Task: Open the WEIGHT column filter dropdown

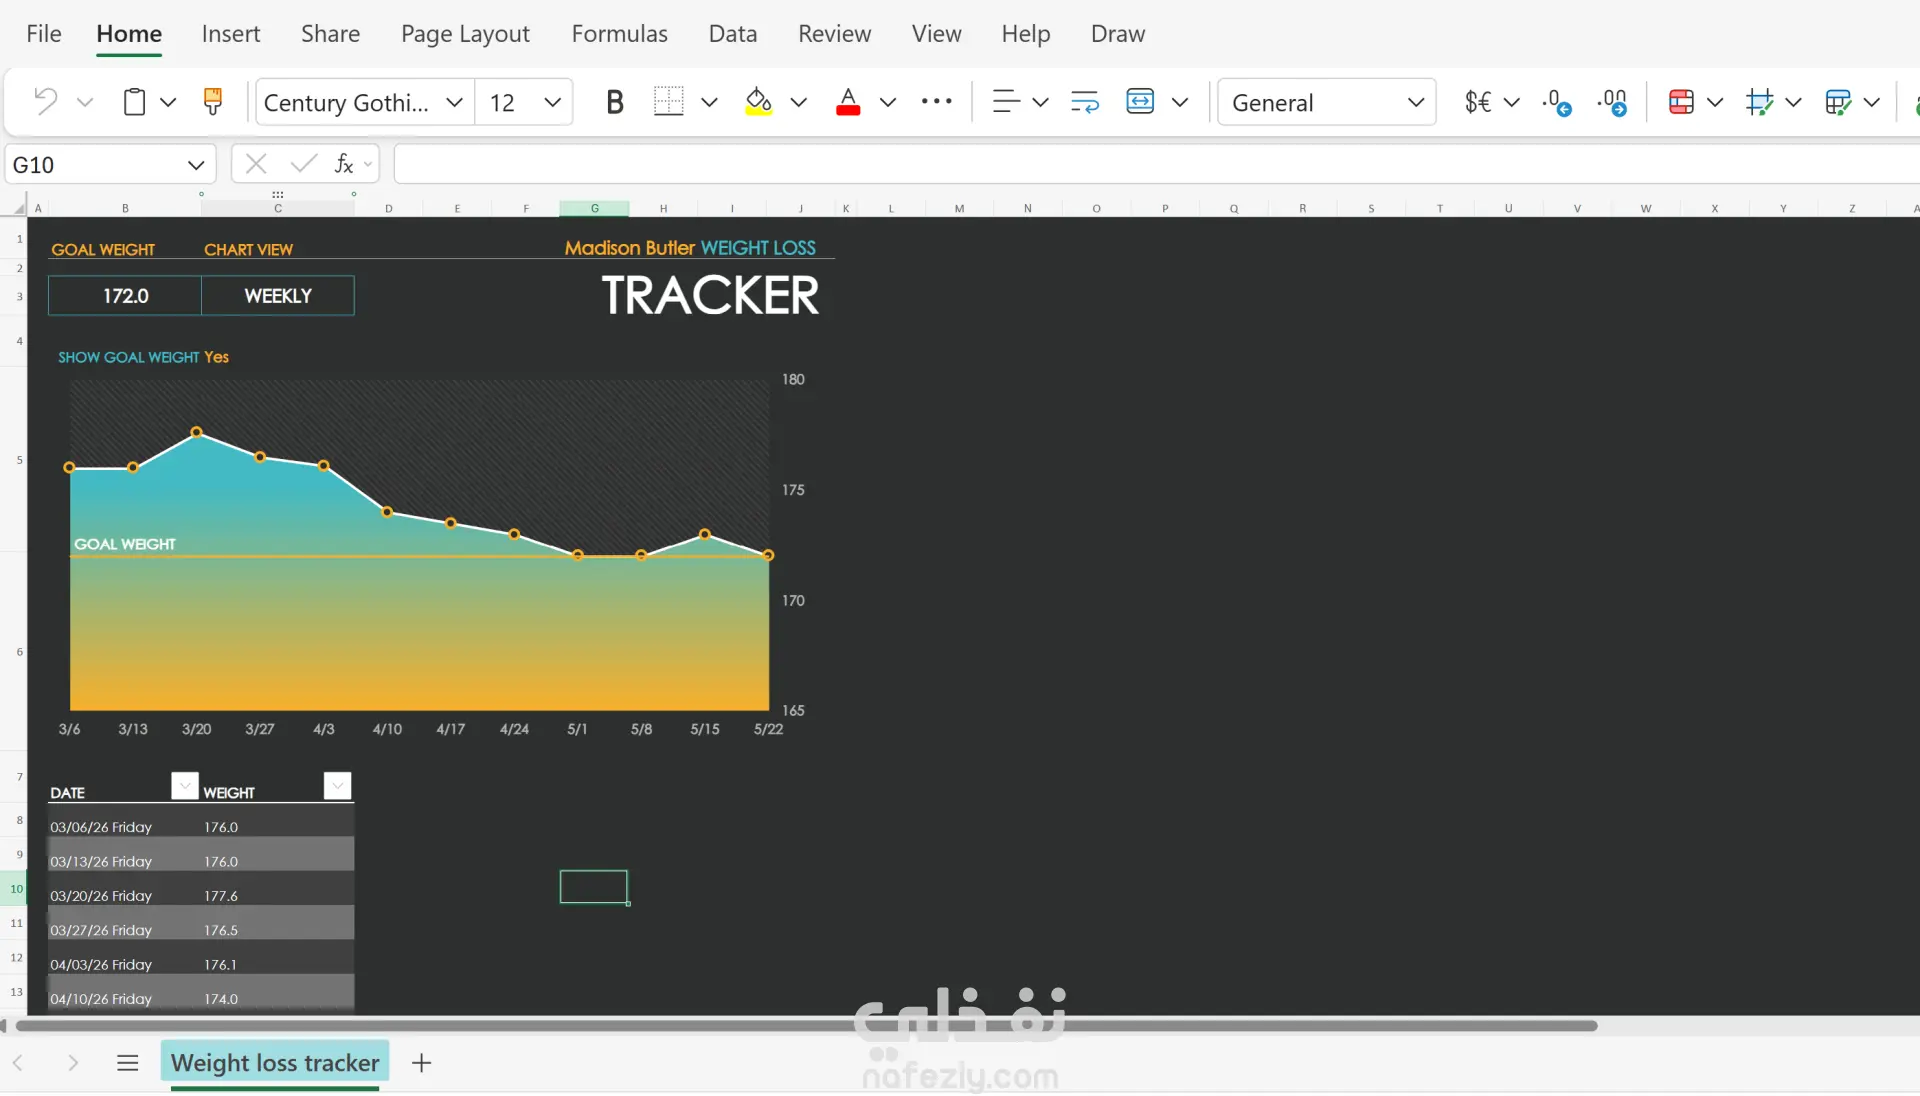Action: tap(338, 786)
